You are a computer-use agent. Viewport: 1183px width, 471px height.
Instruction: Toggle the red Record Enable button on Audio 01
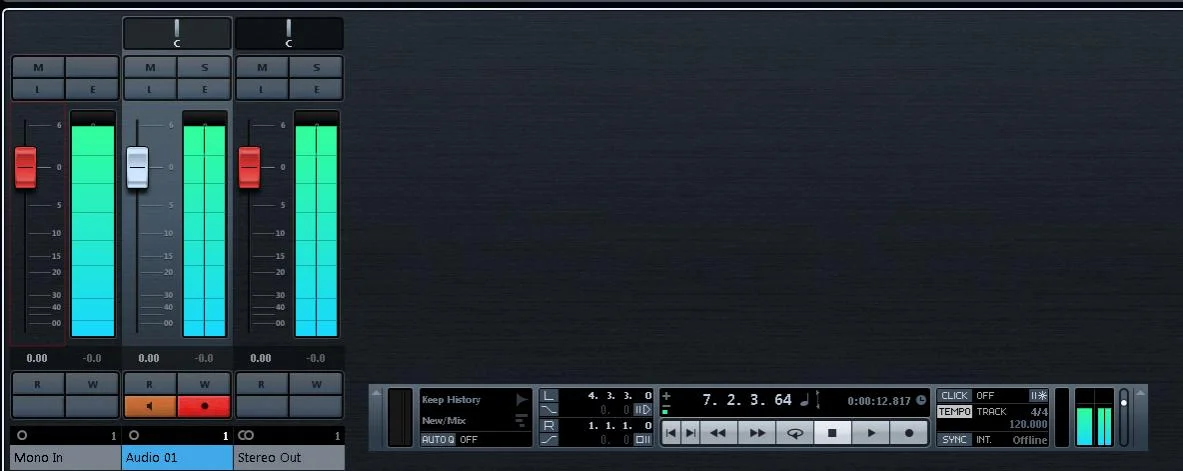204,406
